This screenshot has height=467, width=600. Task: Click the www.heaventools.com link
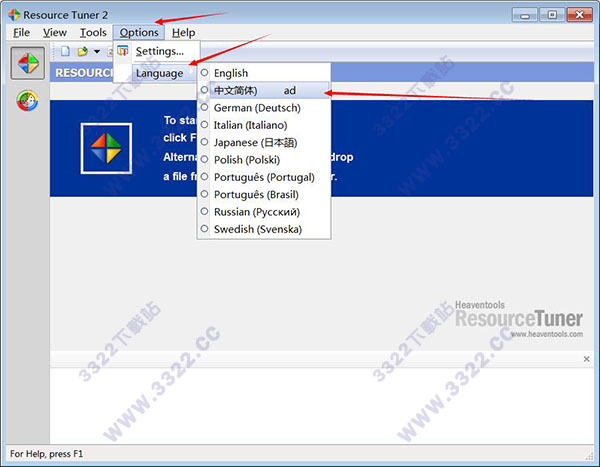pyautogui.click(x=547, y=334)
